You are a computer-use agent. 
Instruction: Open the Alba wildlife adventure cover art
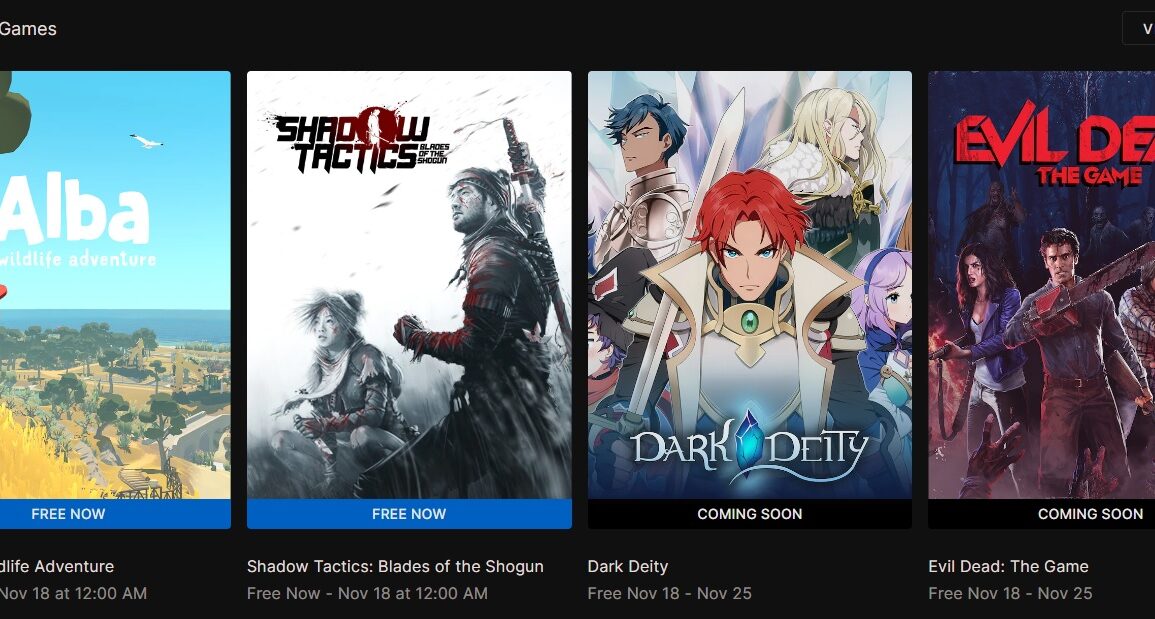[x=115, y=284]
